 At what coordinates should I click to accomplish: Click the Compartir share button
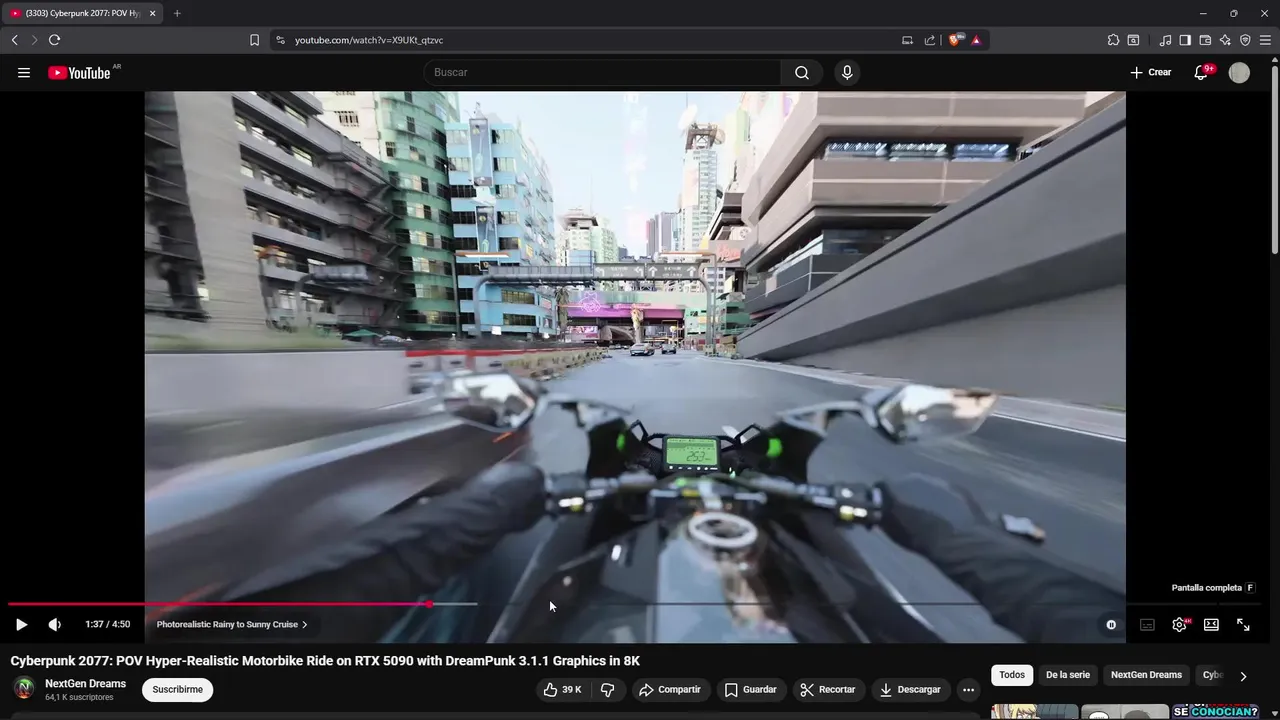pyautogui.click(x=670, y=689)
